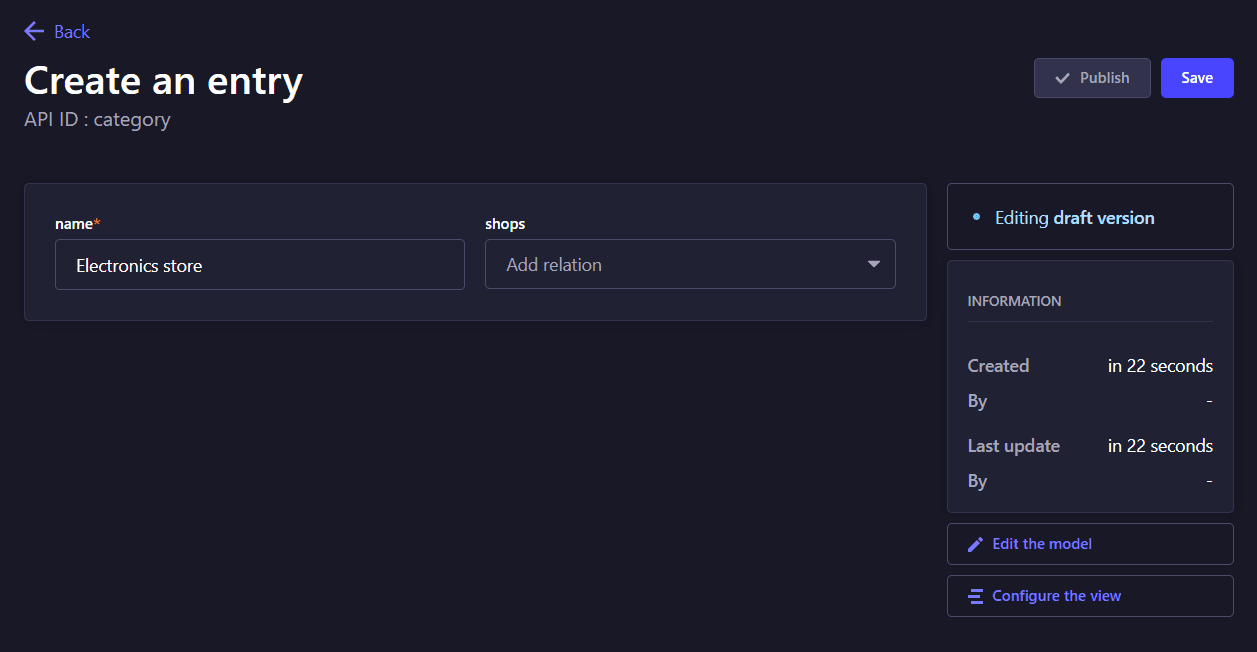Click the caret arrow of shops dropdown

coord(873,265)
